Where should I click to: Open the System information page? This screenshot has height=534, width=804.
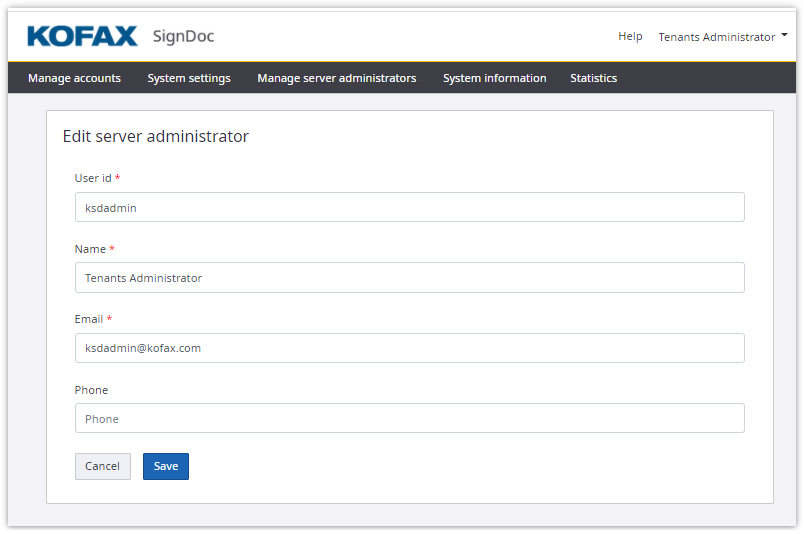coord(494,78)
